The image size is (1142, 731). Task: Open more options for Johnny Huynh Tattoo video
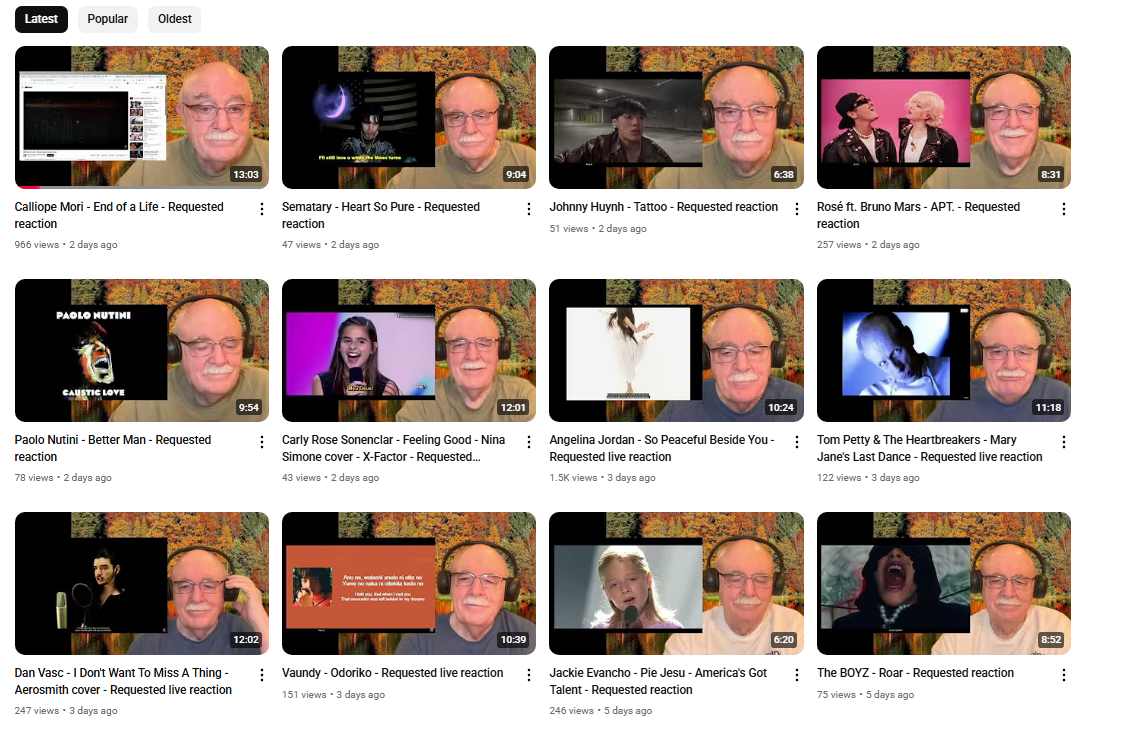(x=797, y=209)
